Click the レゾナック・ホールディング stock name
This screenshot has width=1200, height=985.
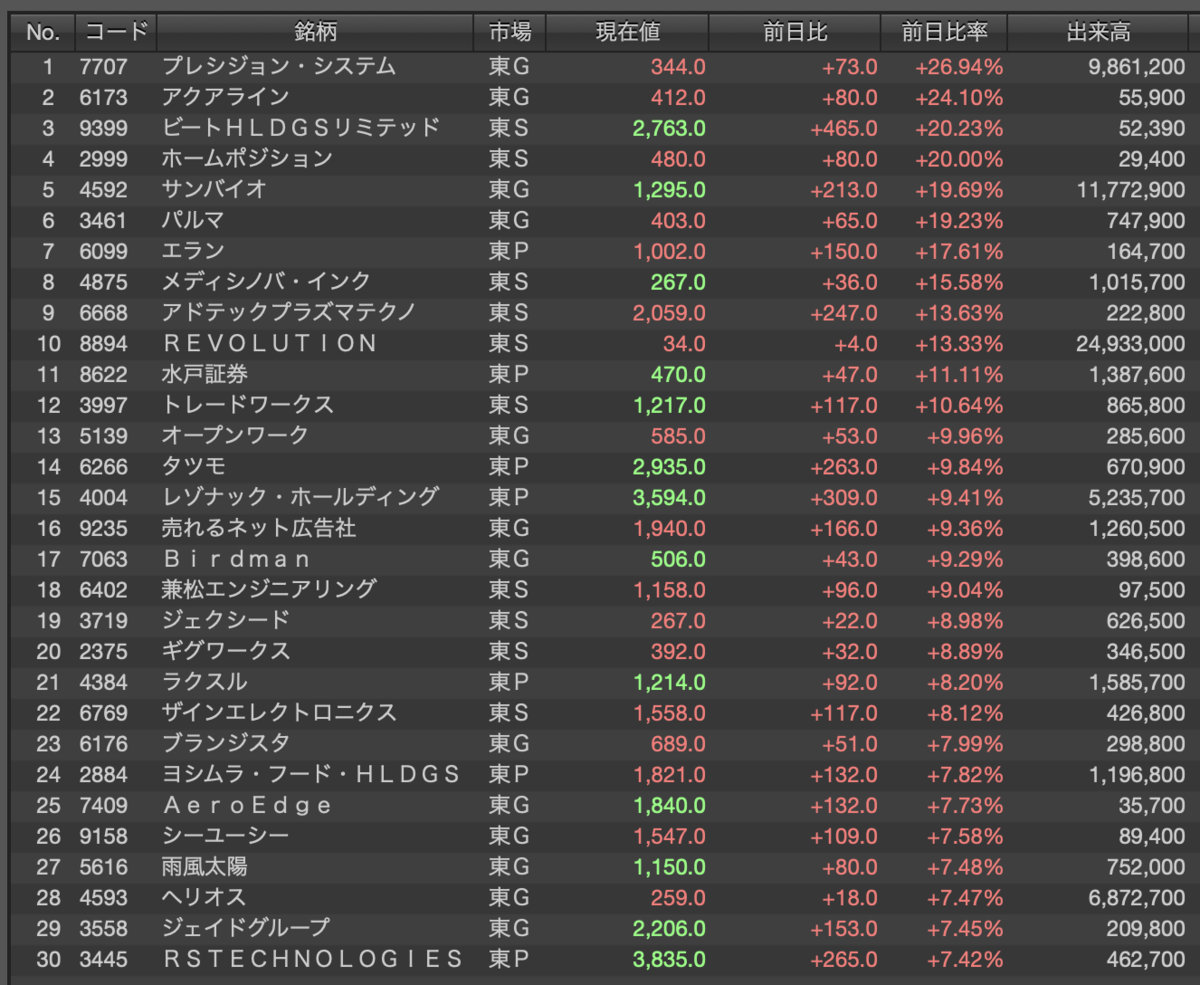pos(300,497)
